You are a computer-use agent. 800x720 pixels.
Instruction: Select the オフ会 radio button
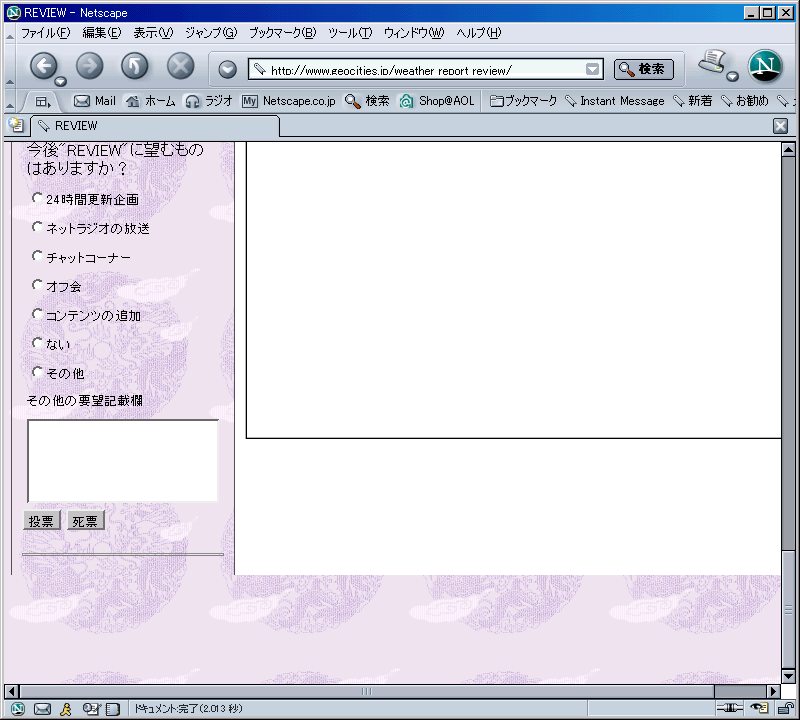(37, 285)
